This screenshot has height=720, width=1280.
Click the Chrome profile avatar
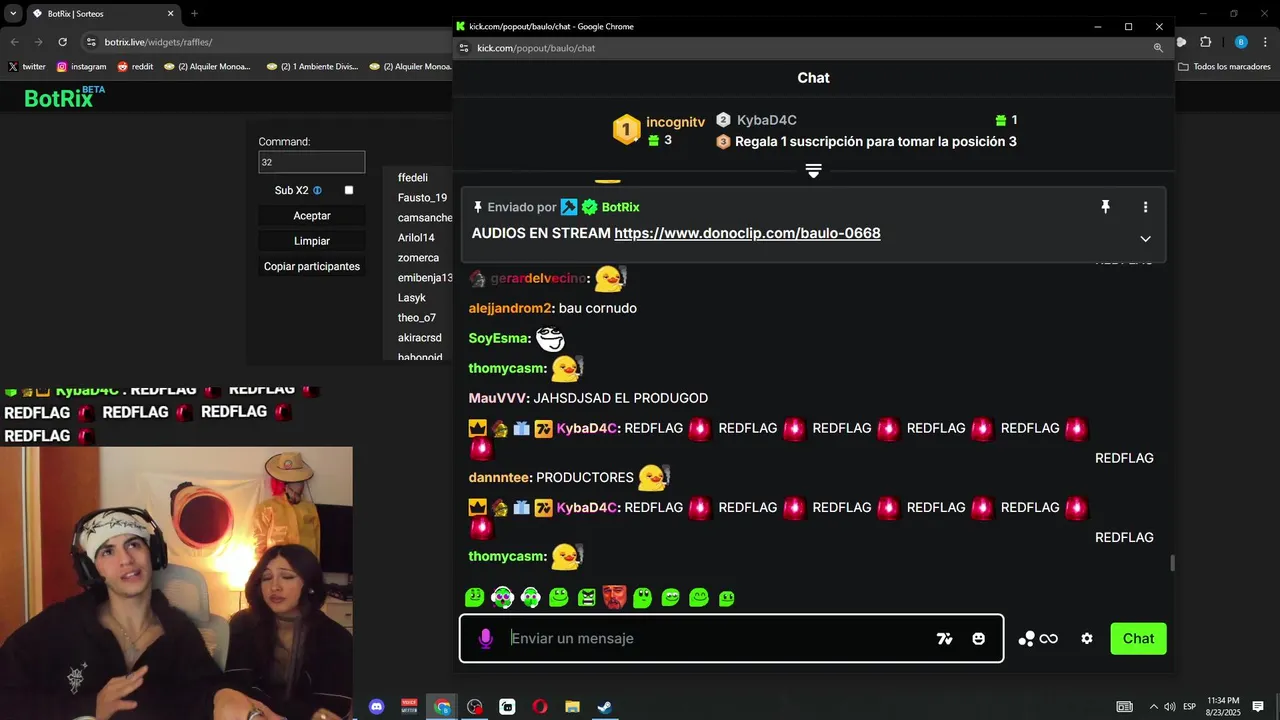(x=1241, y=42)
